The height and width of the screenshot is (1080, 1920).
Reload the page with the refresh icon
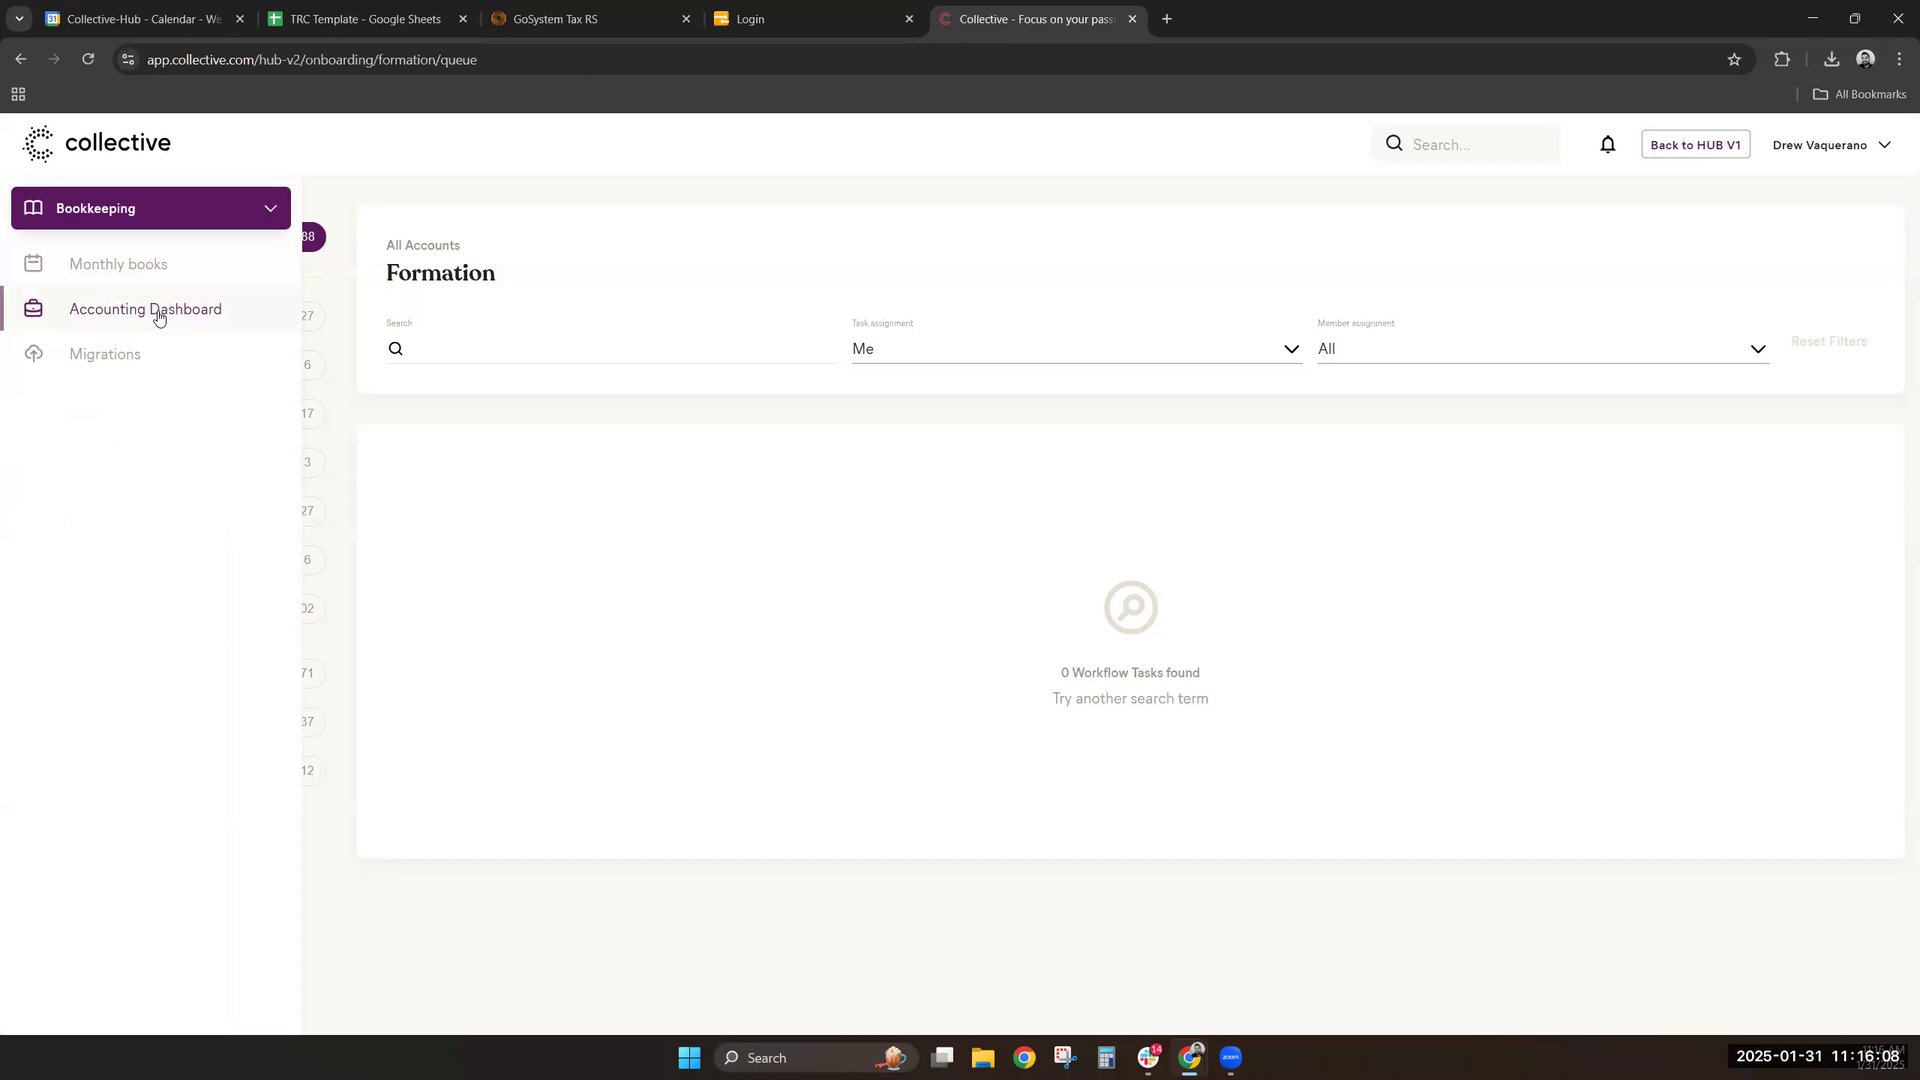88,60
